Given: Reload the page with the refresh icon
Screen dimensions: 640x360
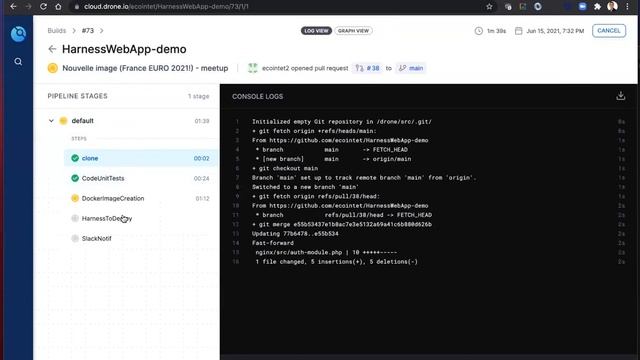Looking at the screenshot, I should (x=43, y=7).
